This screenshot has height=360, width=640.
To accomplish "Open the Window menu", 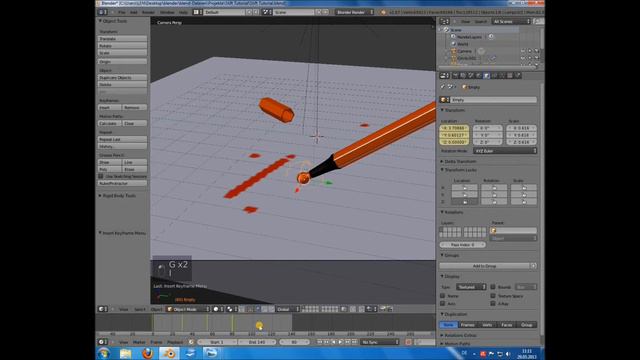I will 167,12.
